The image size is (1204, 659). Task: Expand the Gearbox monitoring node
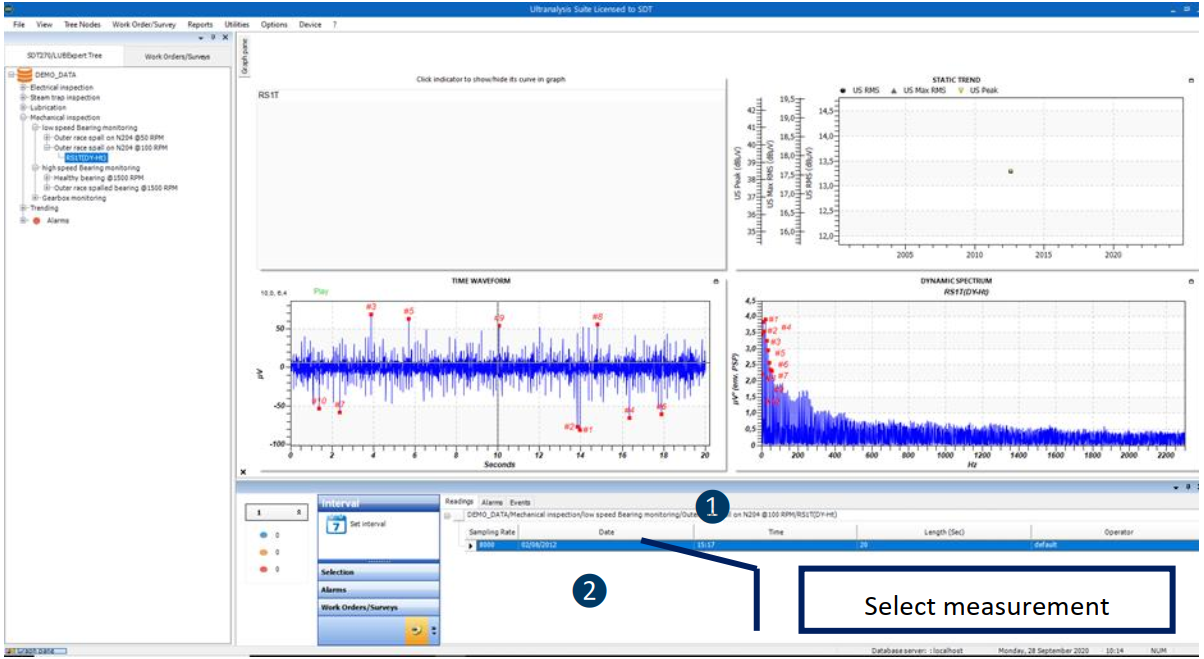[x=35, y=198]
